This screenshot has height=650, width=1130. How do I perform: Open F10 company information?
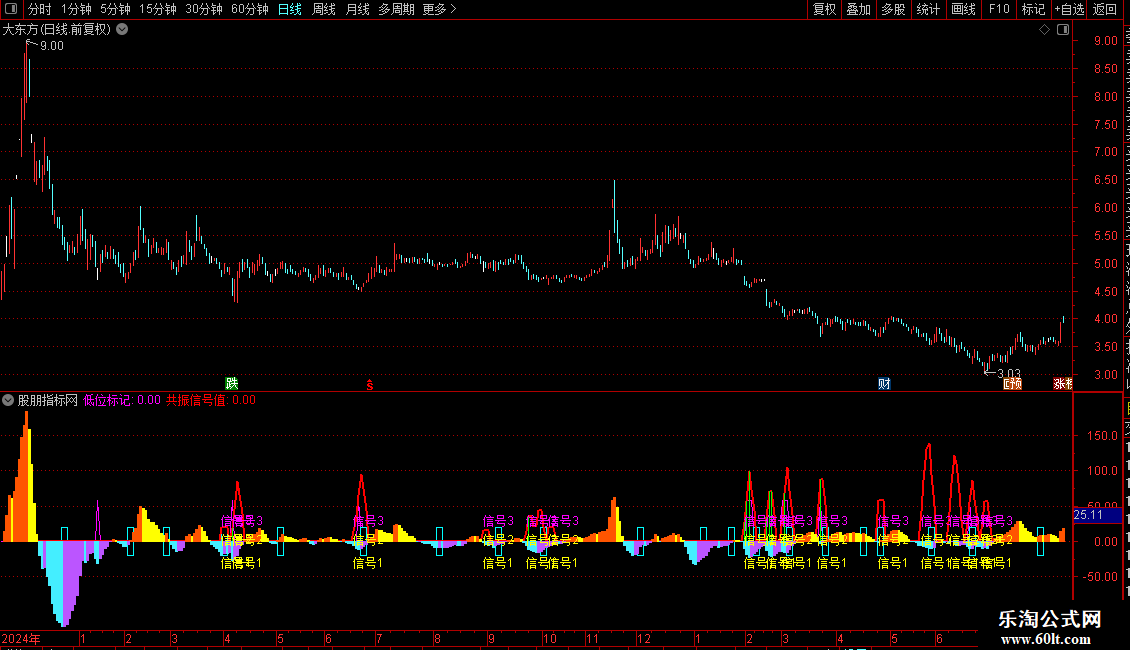pos(999,9)
